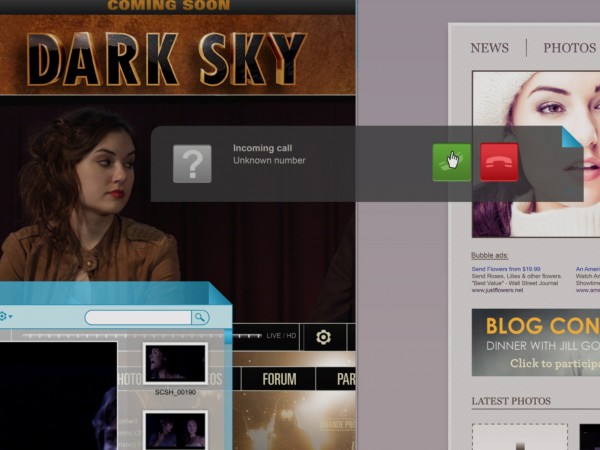Click the blue folded corner of call popup
This screenshot has height=450, width=600.
pos(571,137)
